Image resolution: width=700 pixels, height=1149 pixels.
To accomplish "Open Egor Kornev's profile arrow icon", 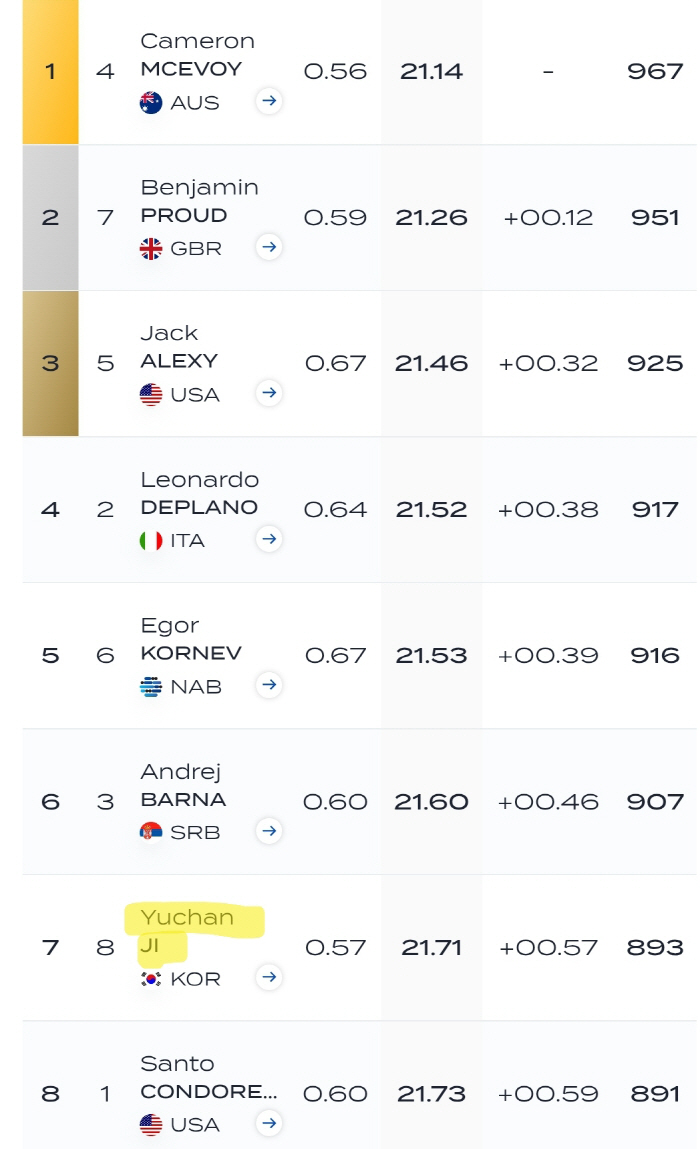I will pyautogui.click(x=269, y=684).
